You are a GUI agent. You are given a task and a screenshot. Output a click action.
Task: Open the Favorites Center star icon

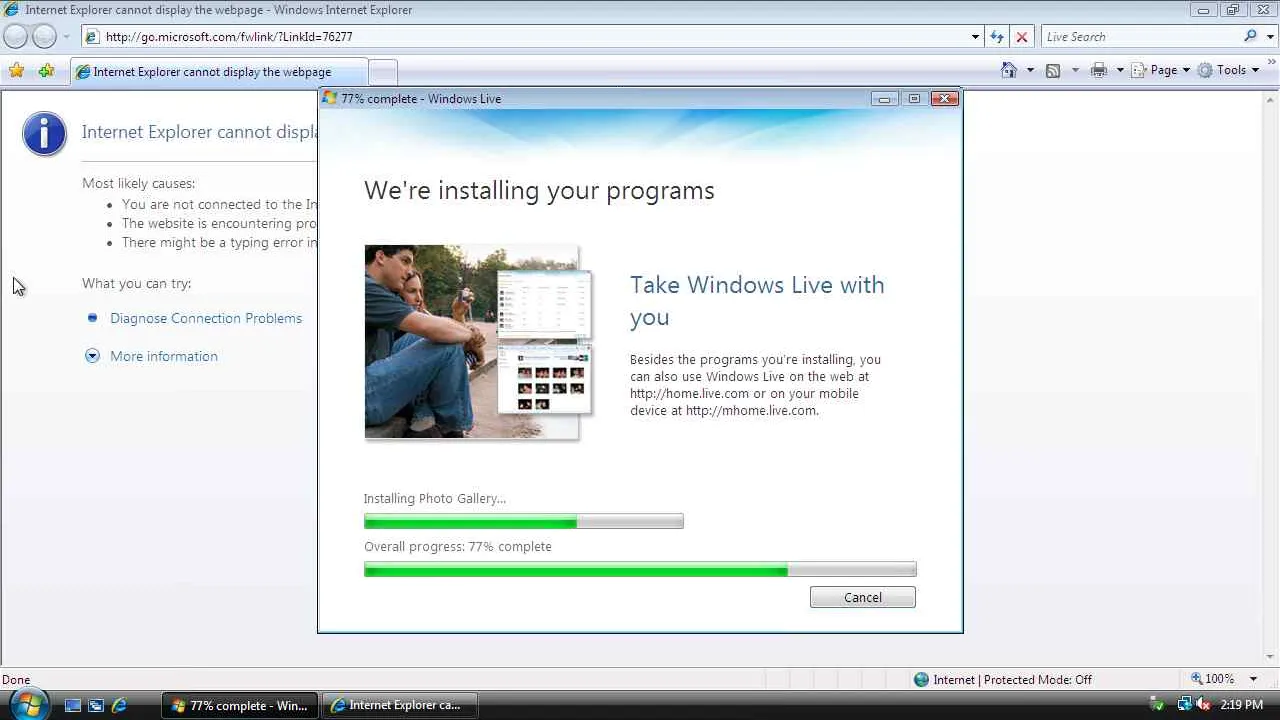click(x=16, y=71)
